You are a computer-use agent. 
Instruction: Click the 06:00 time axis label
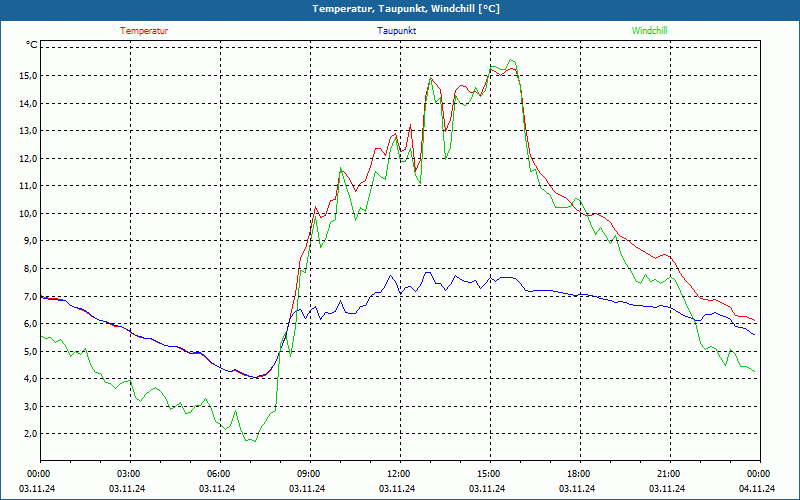[x=219, y=474]
